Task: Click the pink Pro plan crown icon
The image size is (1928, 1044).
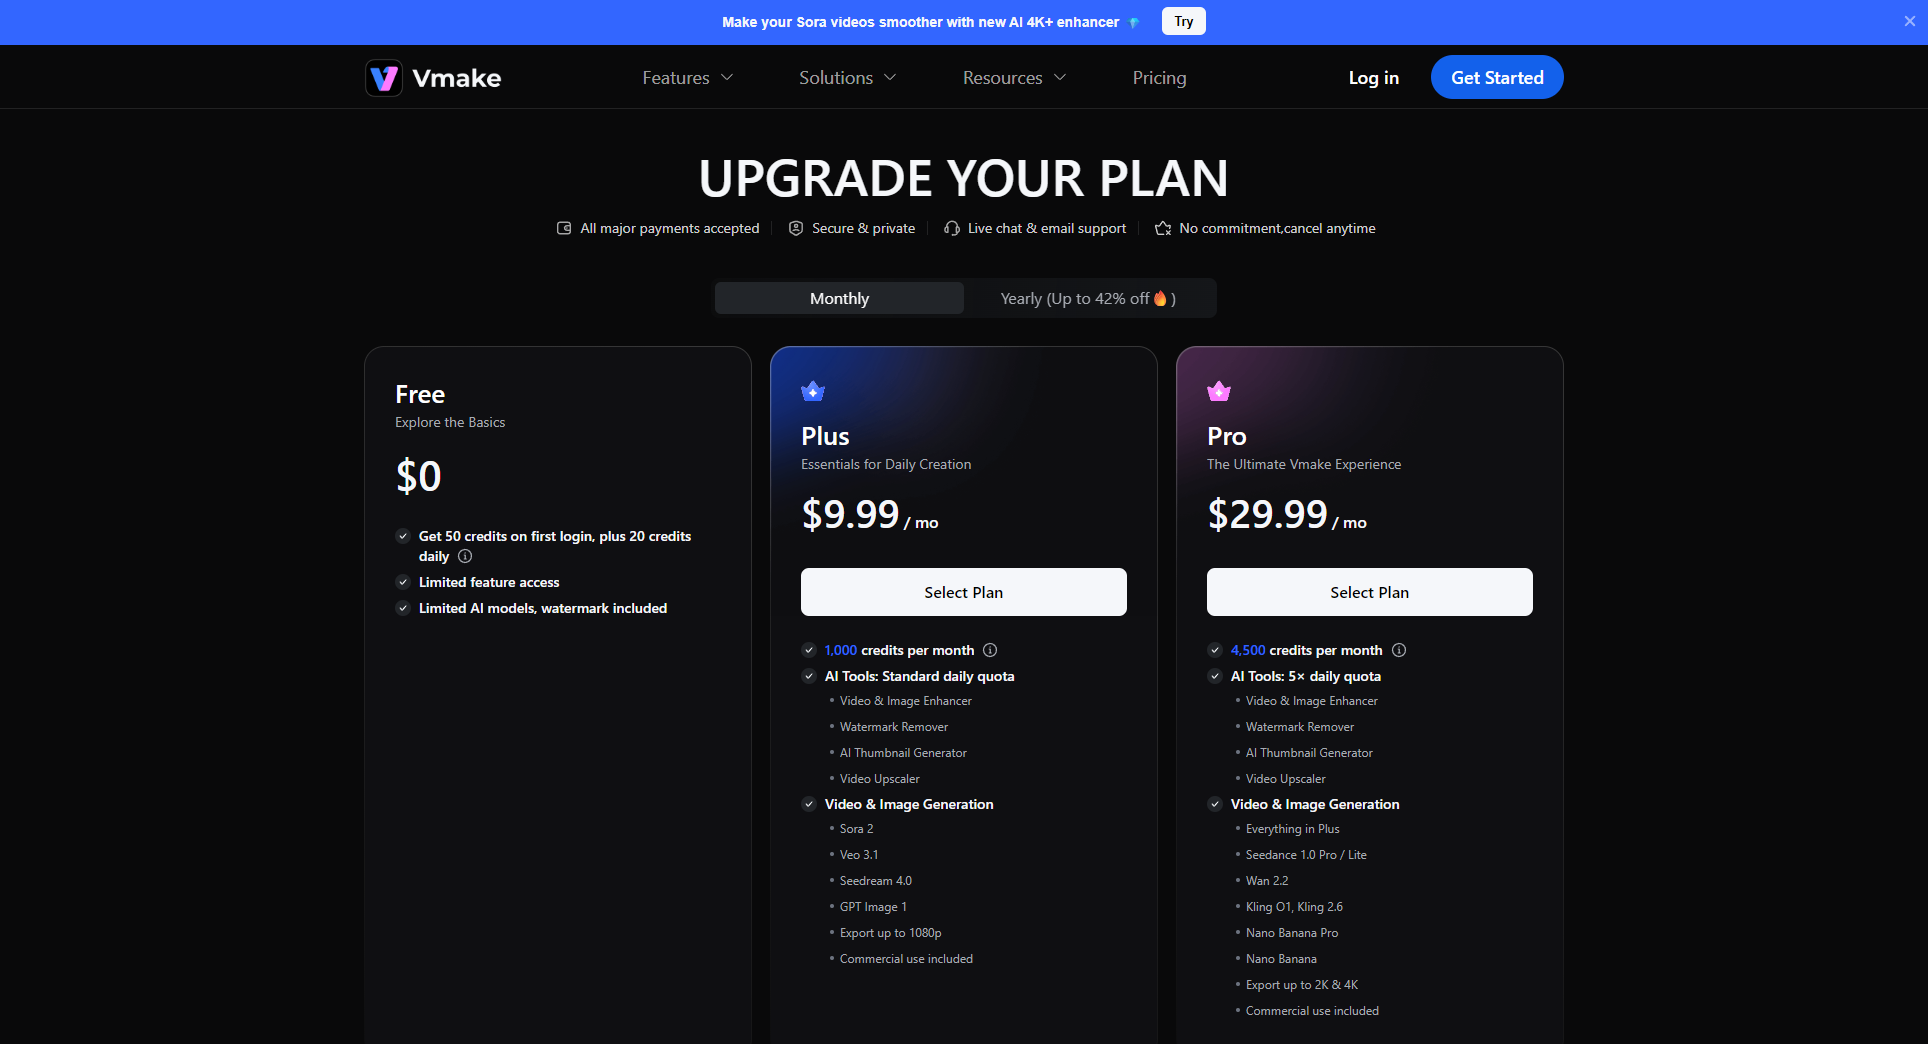Action: tap(1219, 391)
